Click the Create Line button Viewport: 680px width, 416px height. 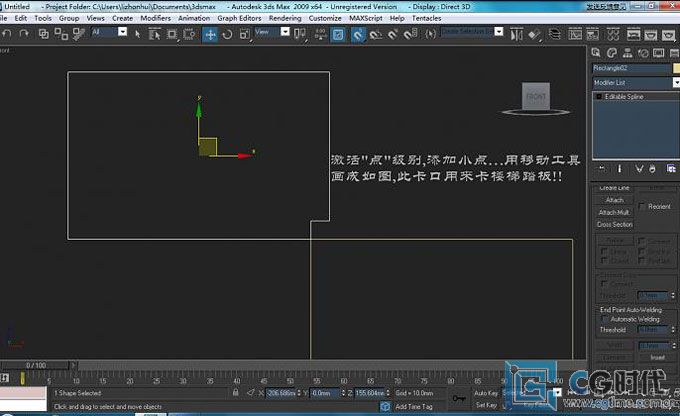(615, 188)
